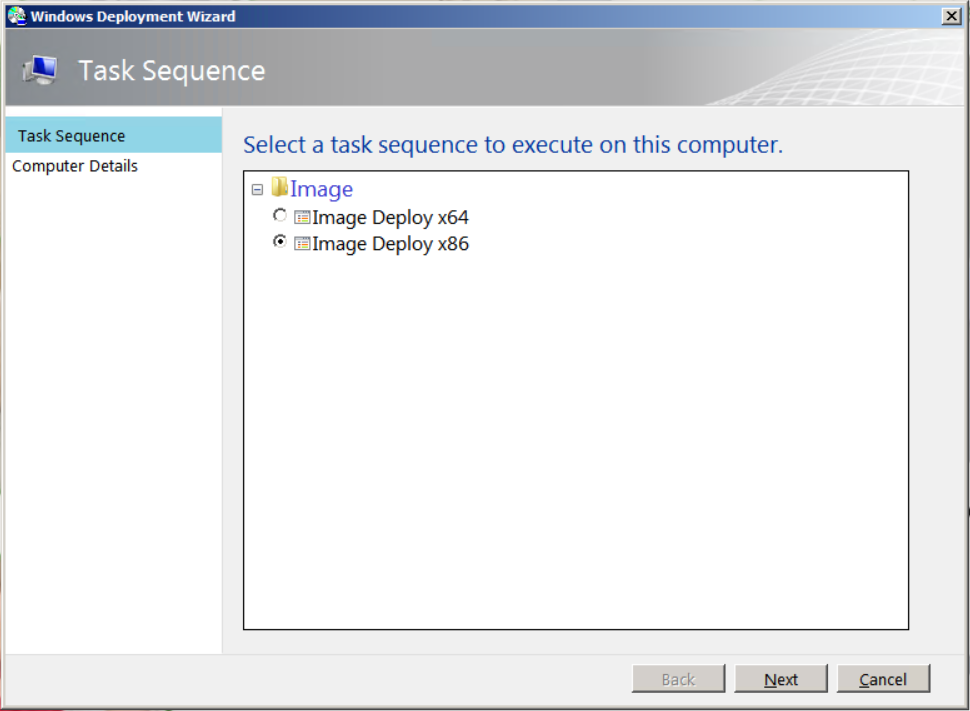This screenshot has height=711, width=970.
Task: Select the Image Deploy x86 radio button
Action: (x=280, y=242)
